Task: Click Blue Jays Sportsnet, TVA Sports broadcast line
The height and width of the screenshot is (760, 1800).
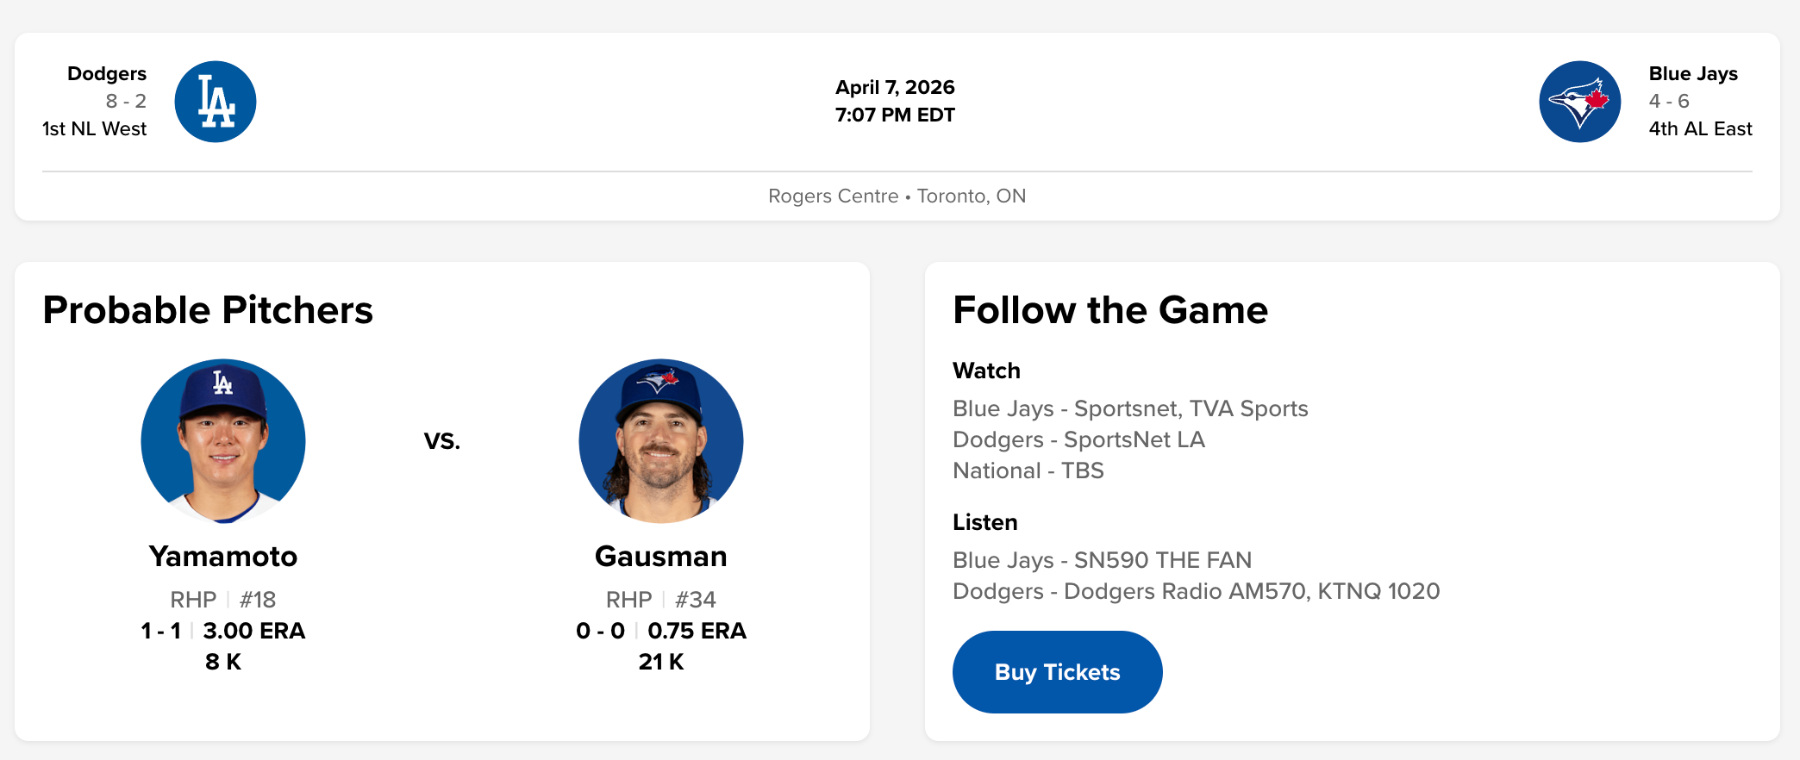Action: tap(1130, 409)
